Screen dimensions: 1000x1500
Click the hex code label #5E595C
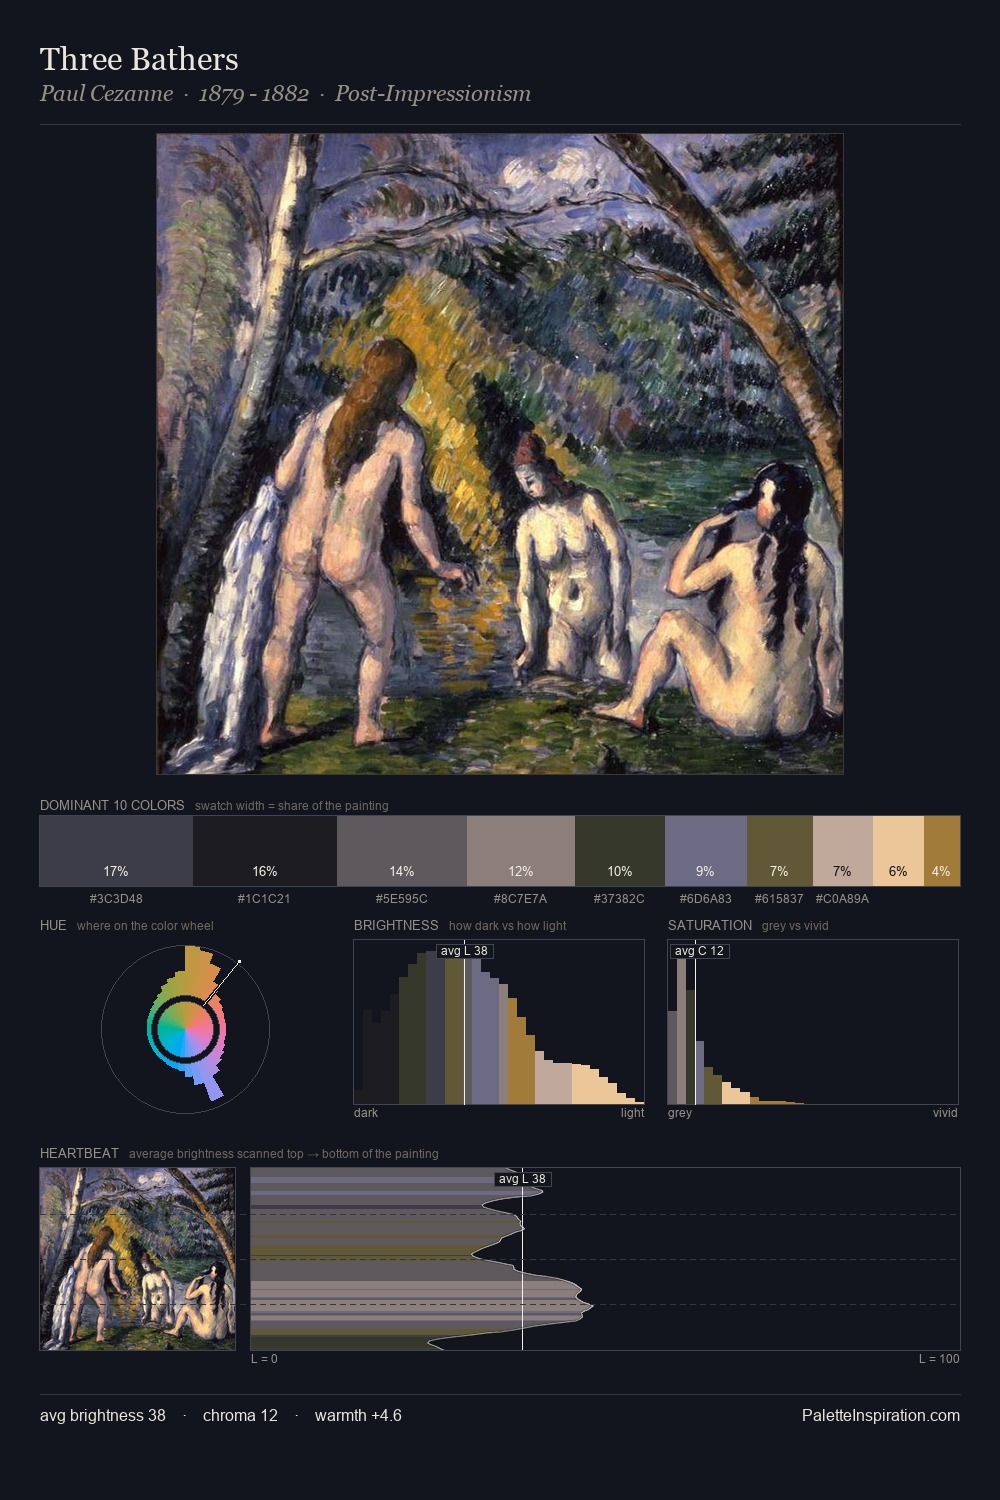pyautogui.click(x=401, y=898)
